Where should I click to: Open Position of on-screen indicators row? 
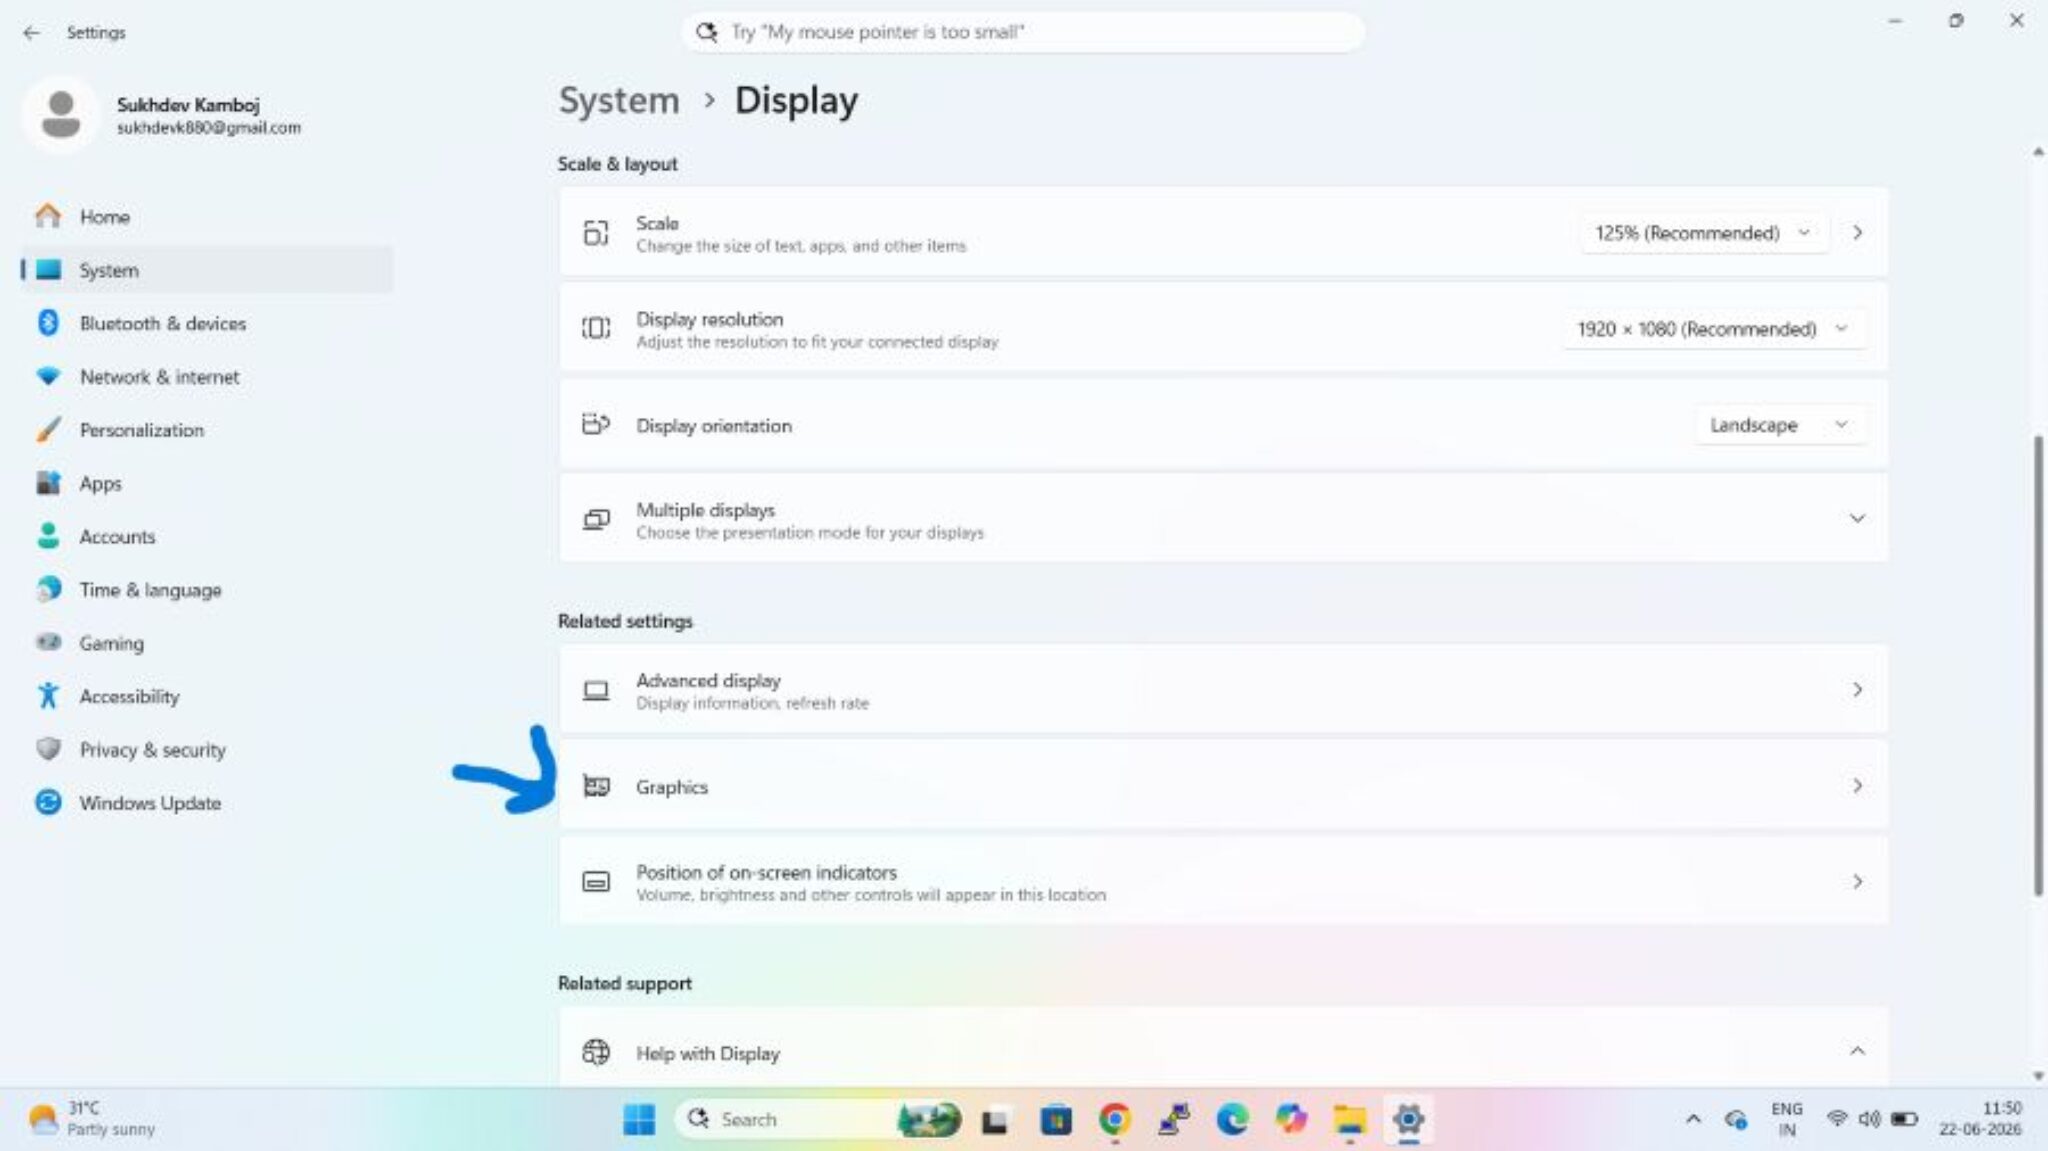(x=1223, y=881)
